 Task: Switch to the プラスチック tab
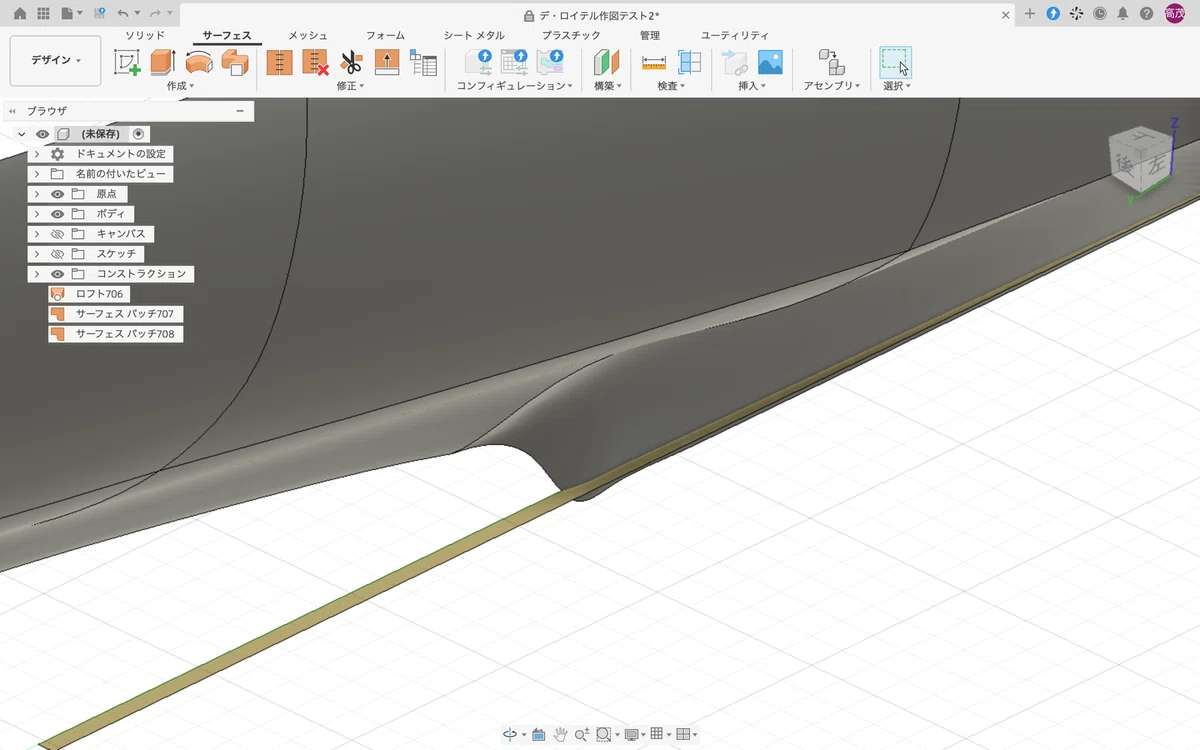pyautogui.click(x=571, y=35)
